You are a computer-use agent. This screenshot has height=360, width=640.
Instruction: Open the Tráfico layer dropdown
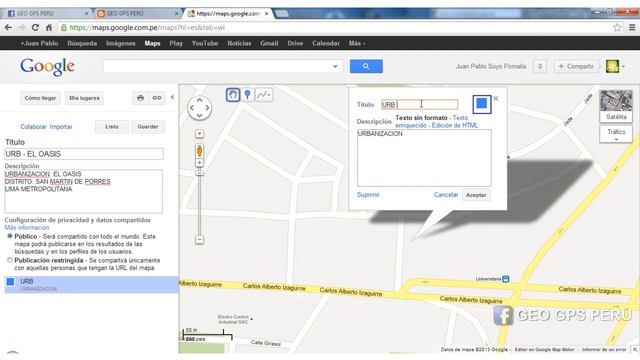coord(616,134)
